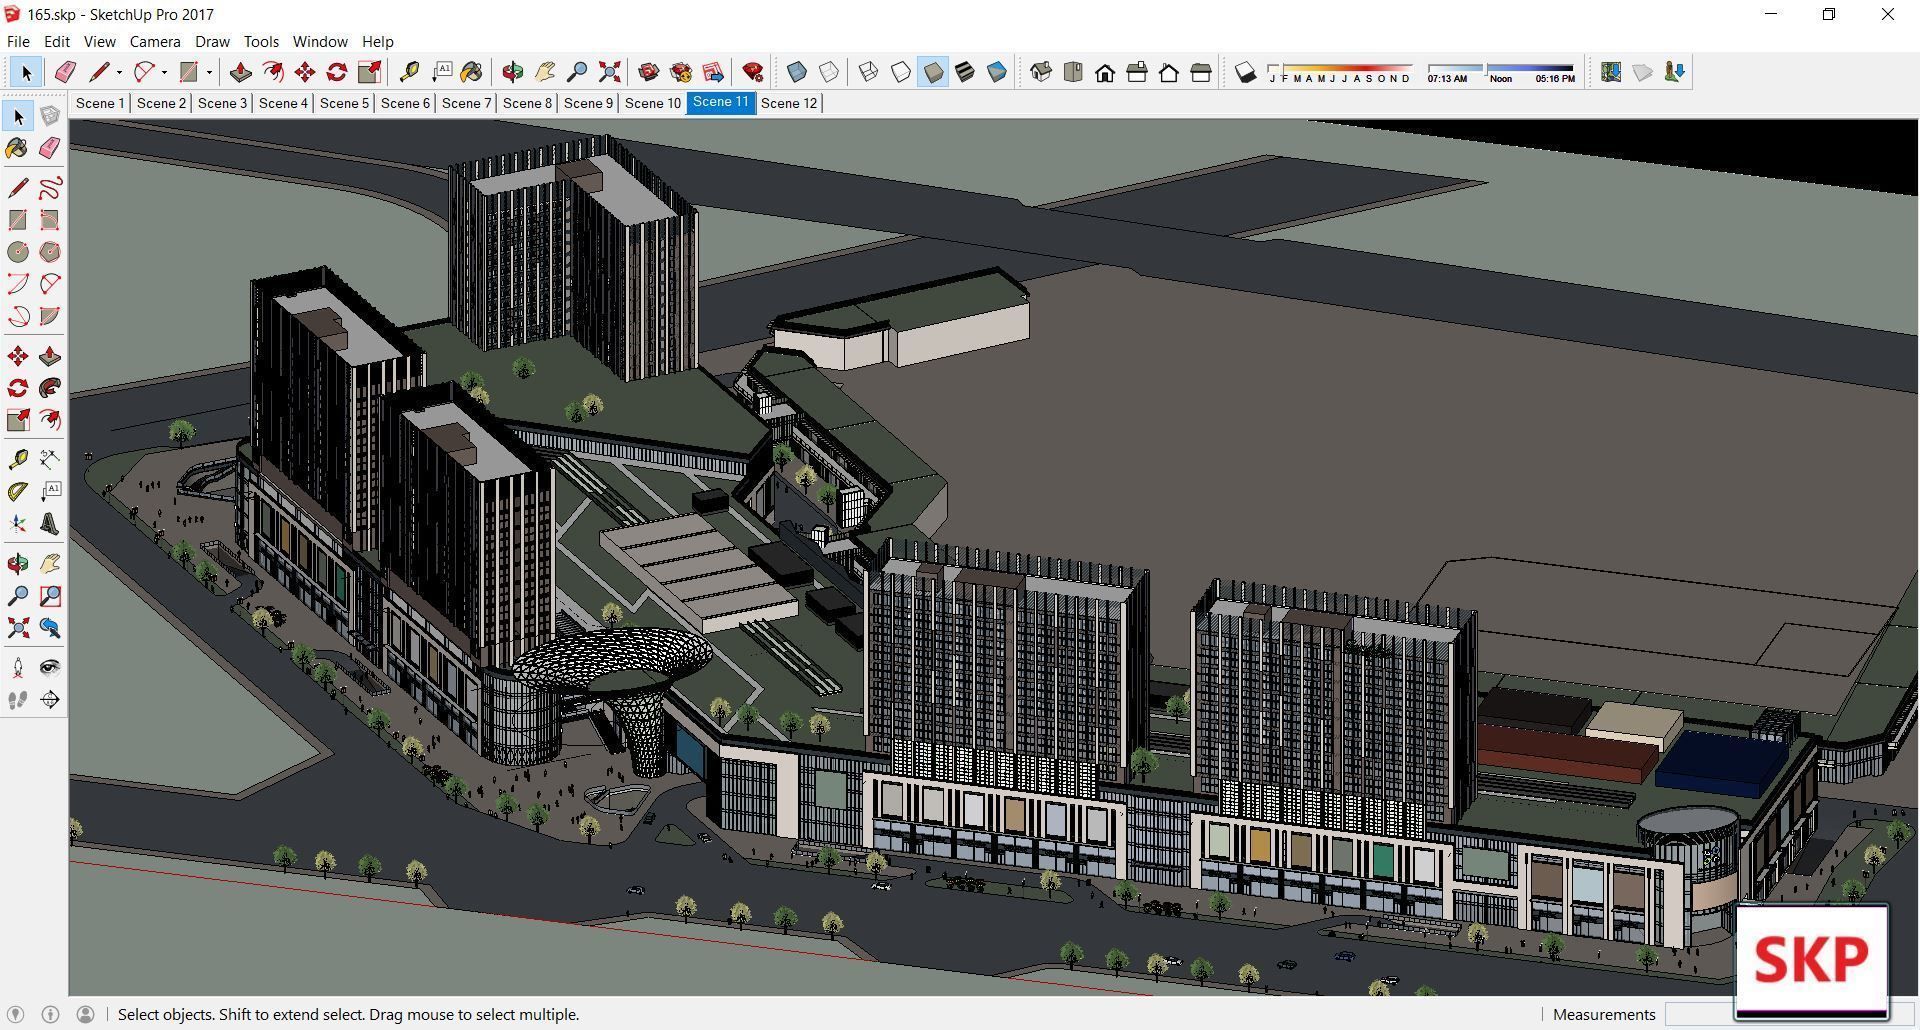Viewport: 1920px width, 1030px height.
Task: Expand the Line tool dropdown arrow
Action: [x=119, y=72]
